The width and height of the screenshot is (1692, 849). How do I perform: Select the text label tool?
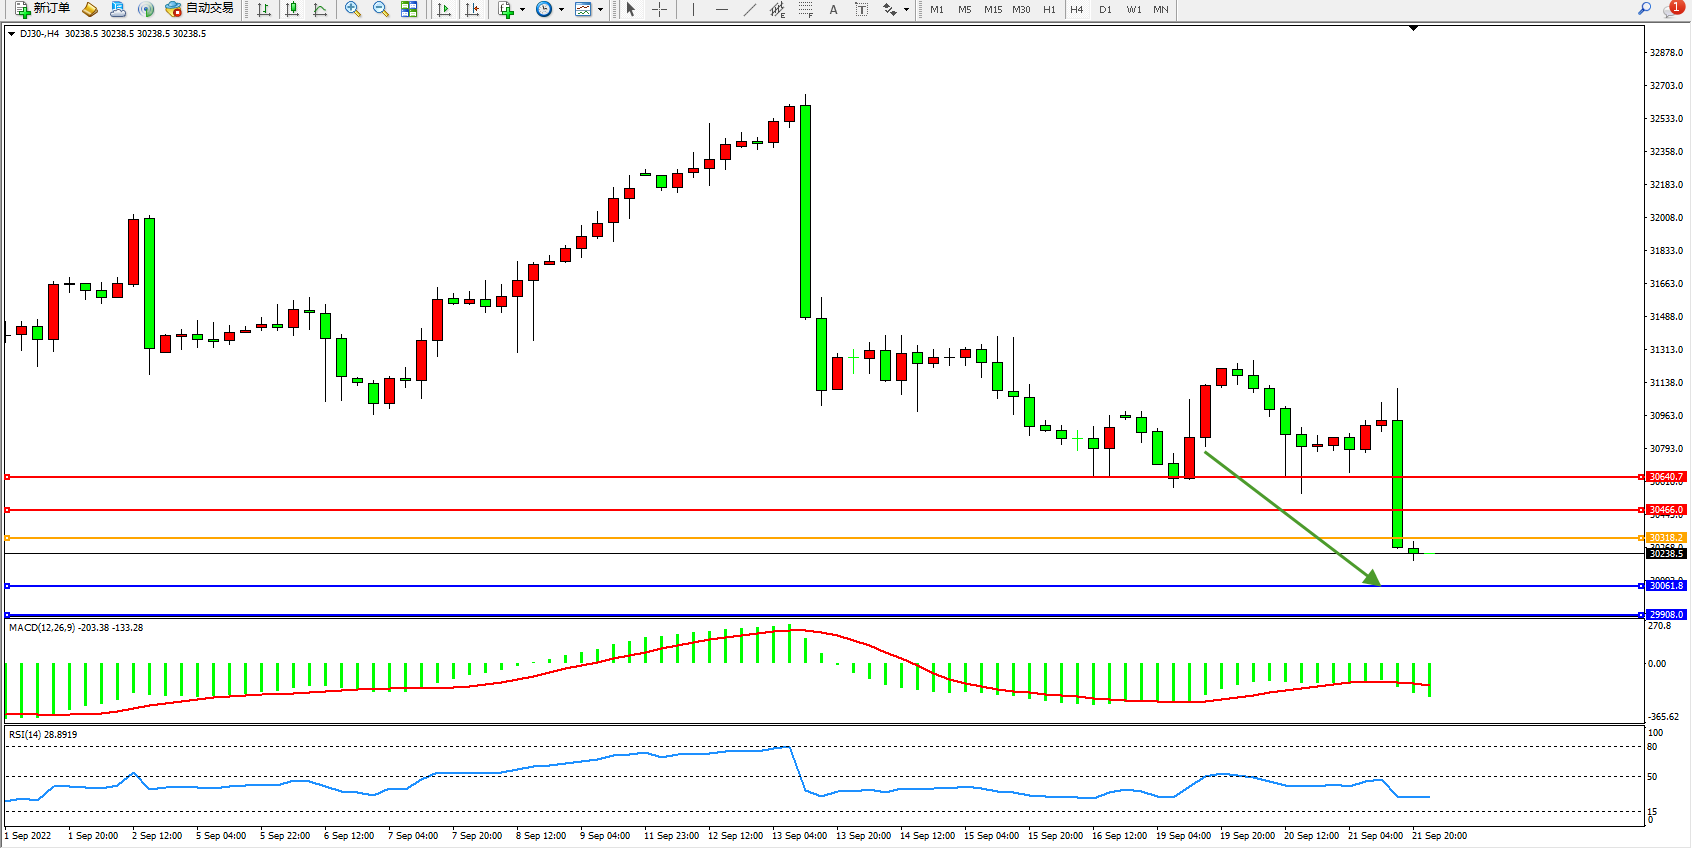click(x=861, y=9)
